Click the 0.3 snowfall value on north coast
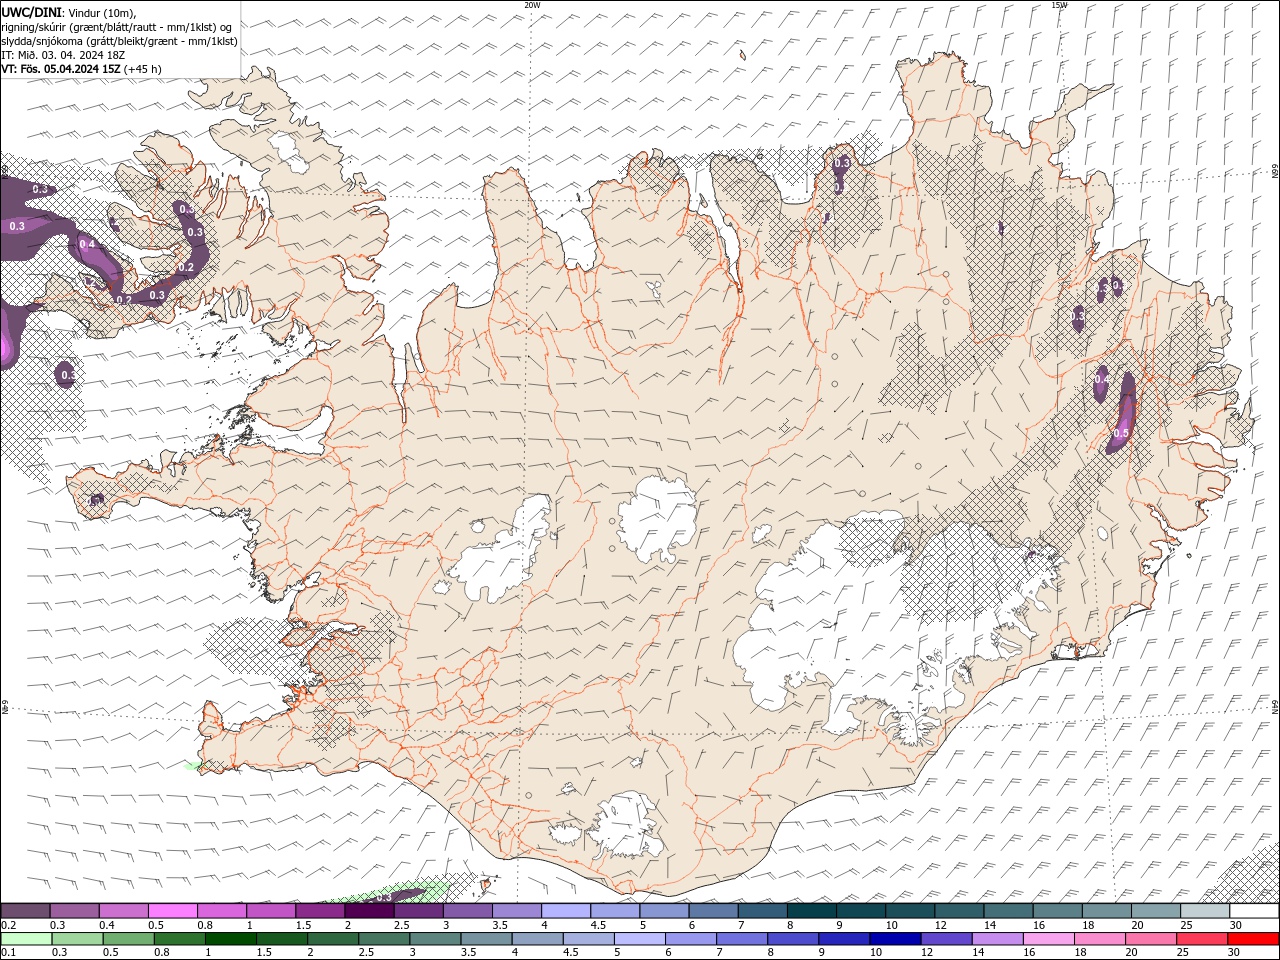 click(842, 163)
